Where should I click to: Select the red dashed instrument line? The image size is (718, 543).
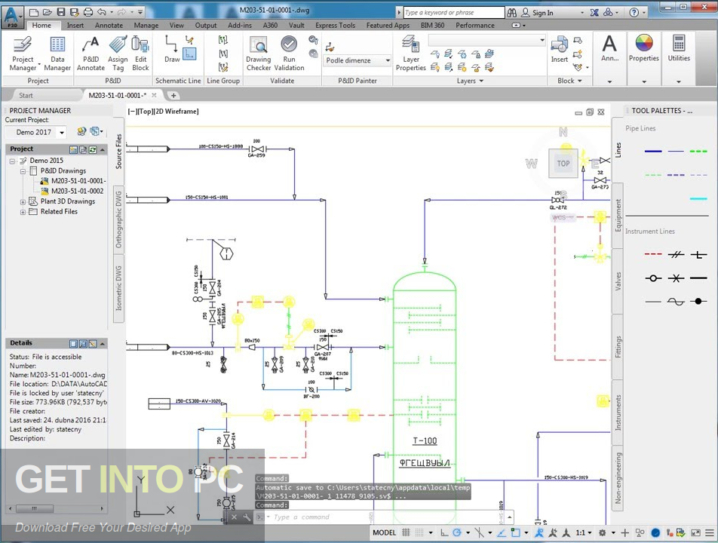[x=653, y=254]
